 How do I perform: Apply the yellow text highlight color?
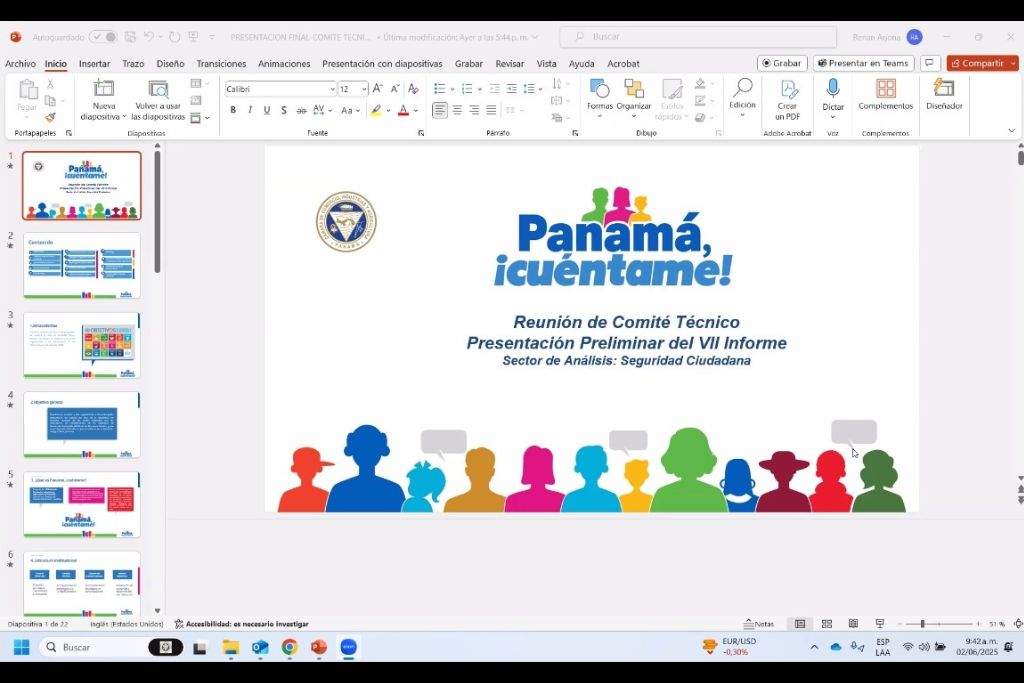point(376,110)
